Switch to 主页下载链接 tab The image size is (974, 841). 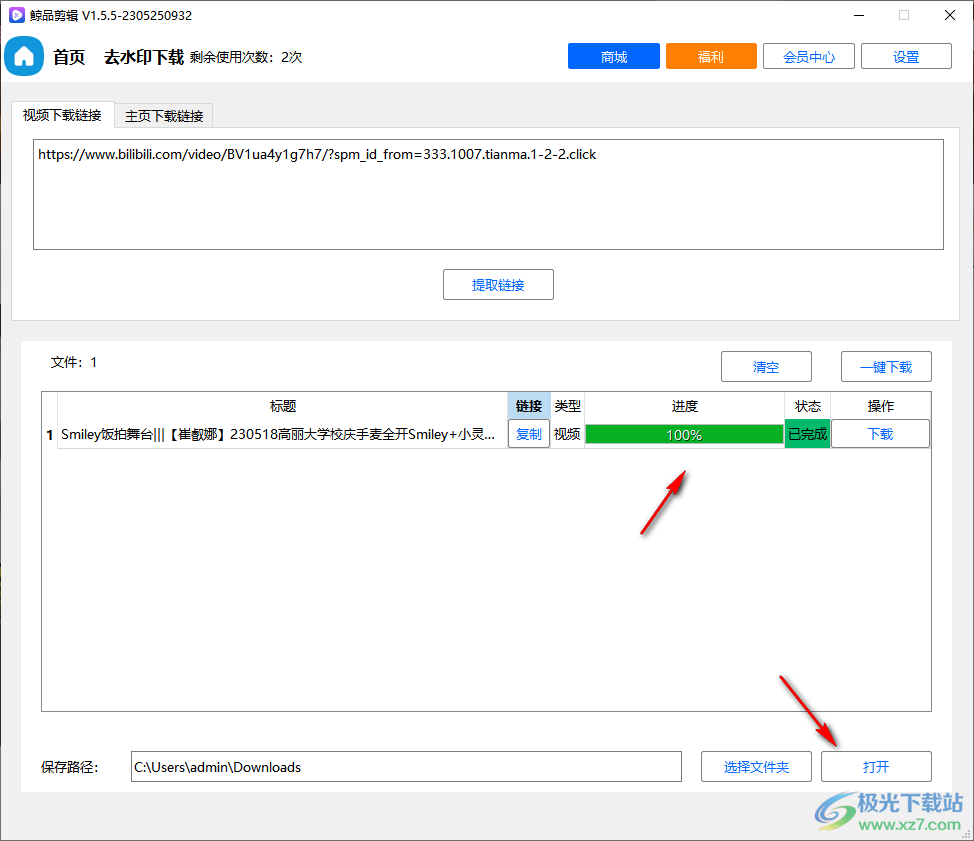pos(164,116)
